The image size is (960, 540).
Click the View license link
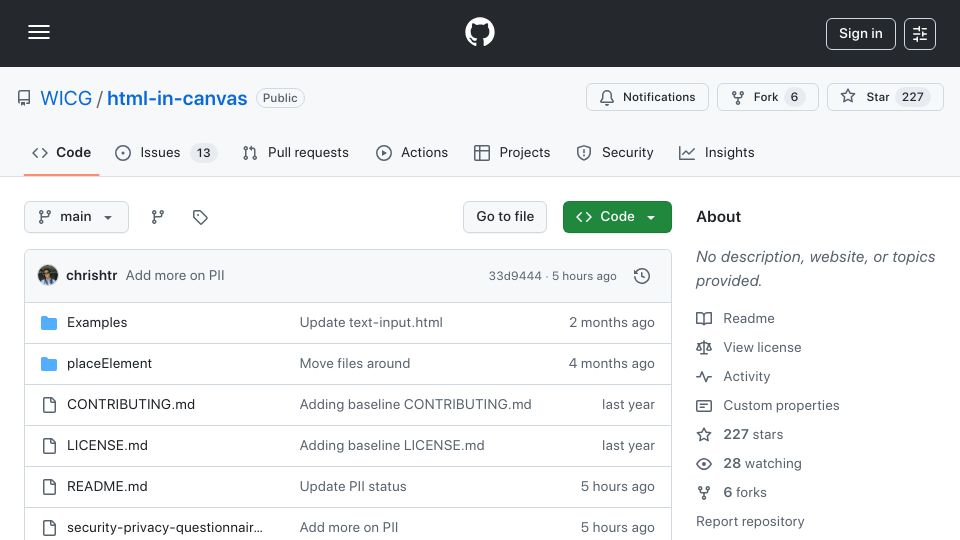[762, 347]
